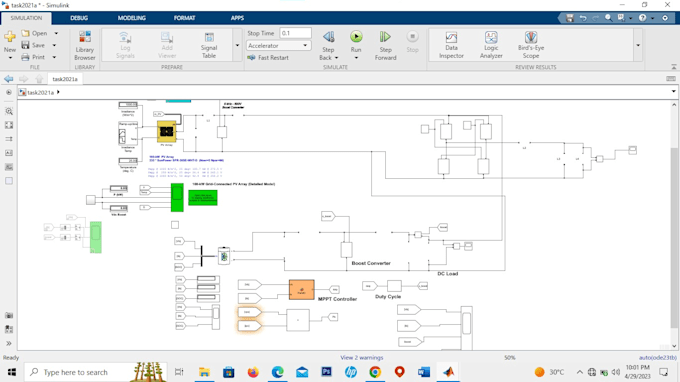Click the Stop Time input field
Image resolution: width=680 pixels, height=382 pixels.
[295, 33]
